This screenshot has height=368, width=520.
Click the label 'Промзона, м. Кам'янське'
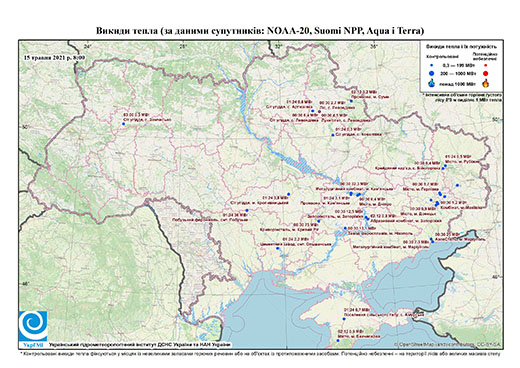tap(325, 203)
